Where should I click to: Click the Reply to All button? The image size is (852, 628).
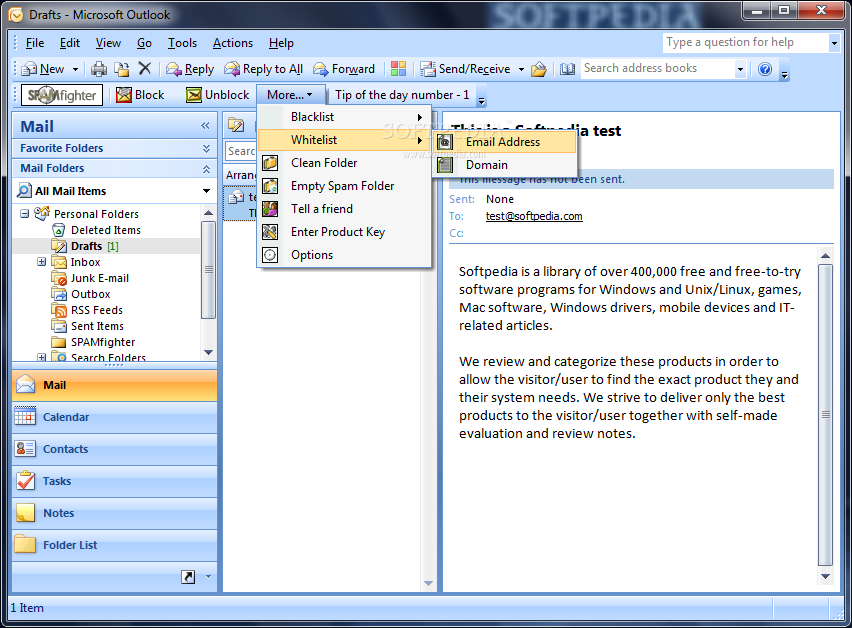point(264,69)
